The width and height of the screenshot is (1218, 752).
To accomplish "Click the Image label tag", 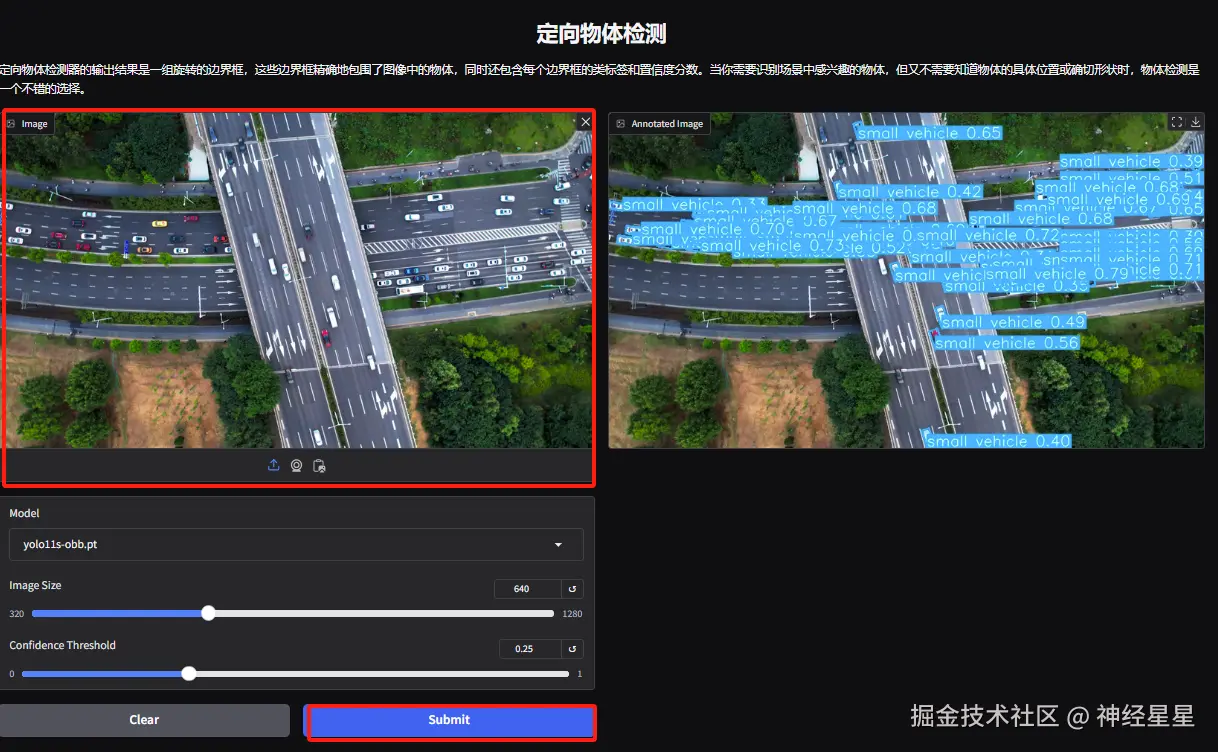I will click(28, 124).
